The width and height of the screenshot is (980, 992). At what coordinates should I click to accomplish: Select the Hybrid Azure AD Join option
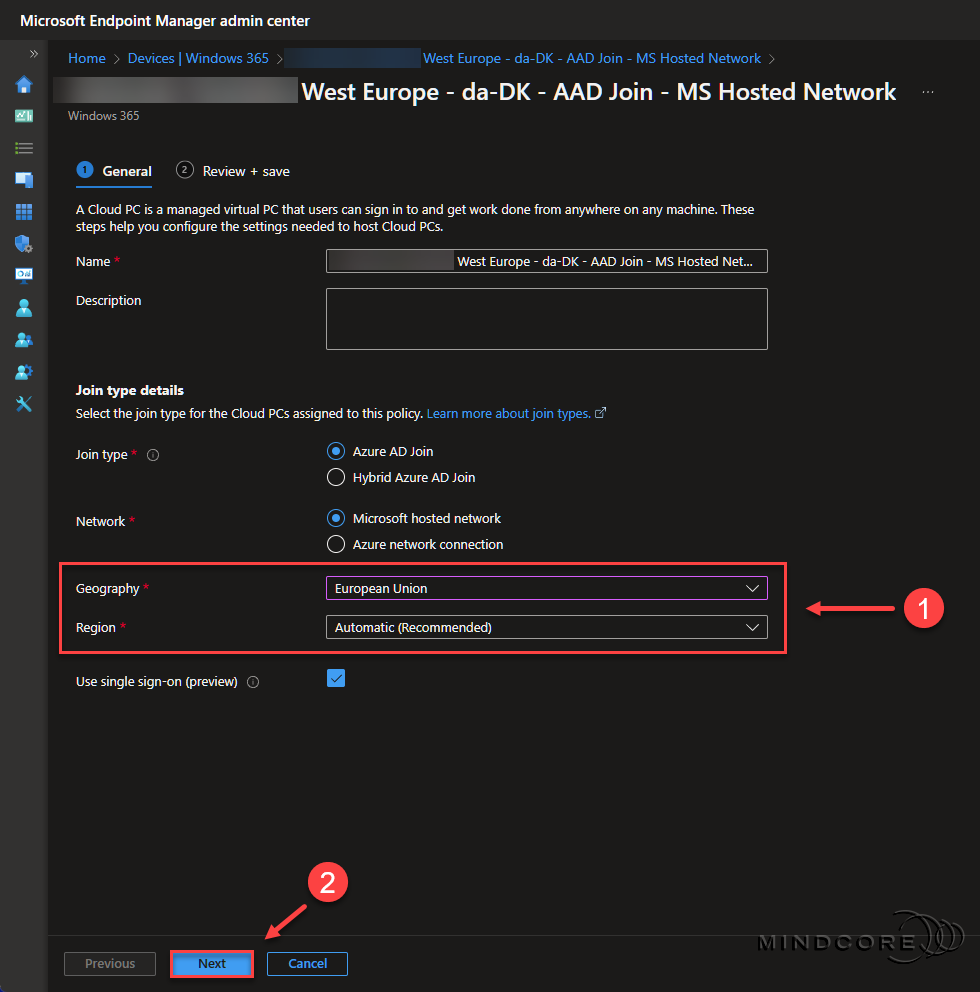coord(336,477)
